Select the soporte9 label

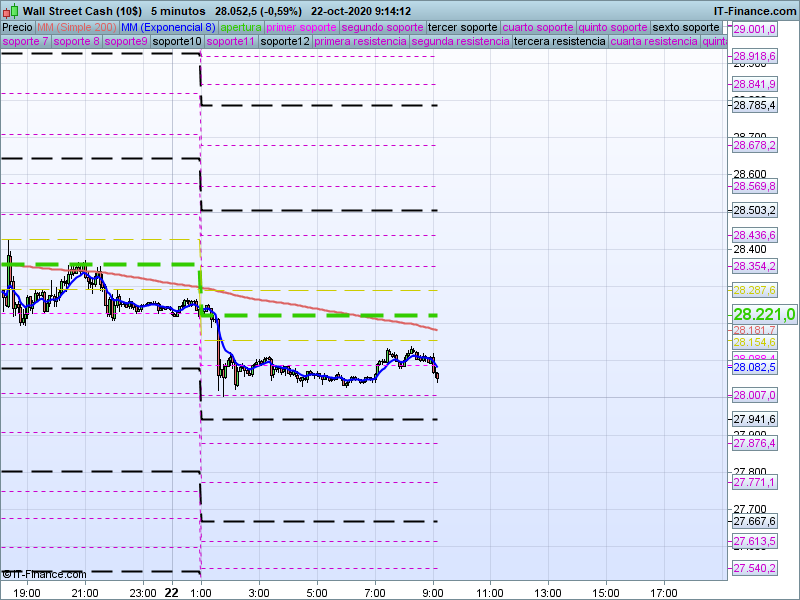(x=126, y=41)
